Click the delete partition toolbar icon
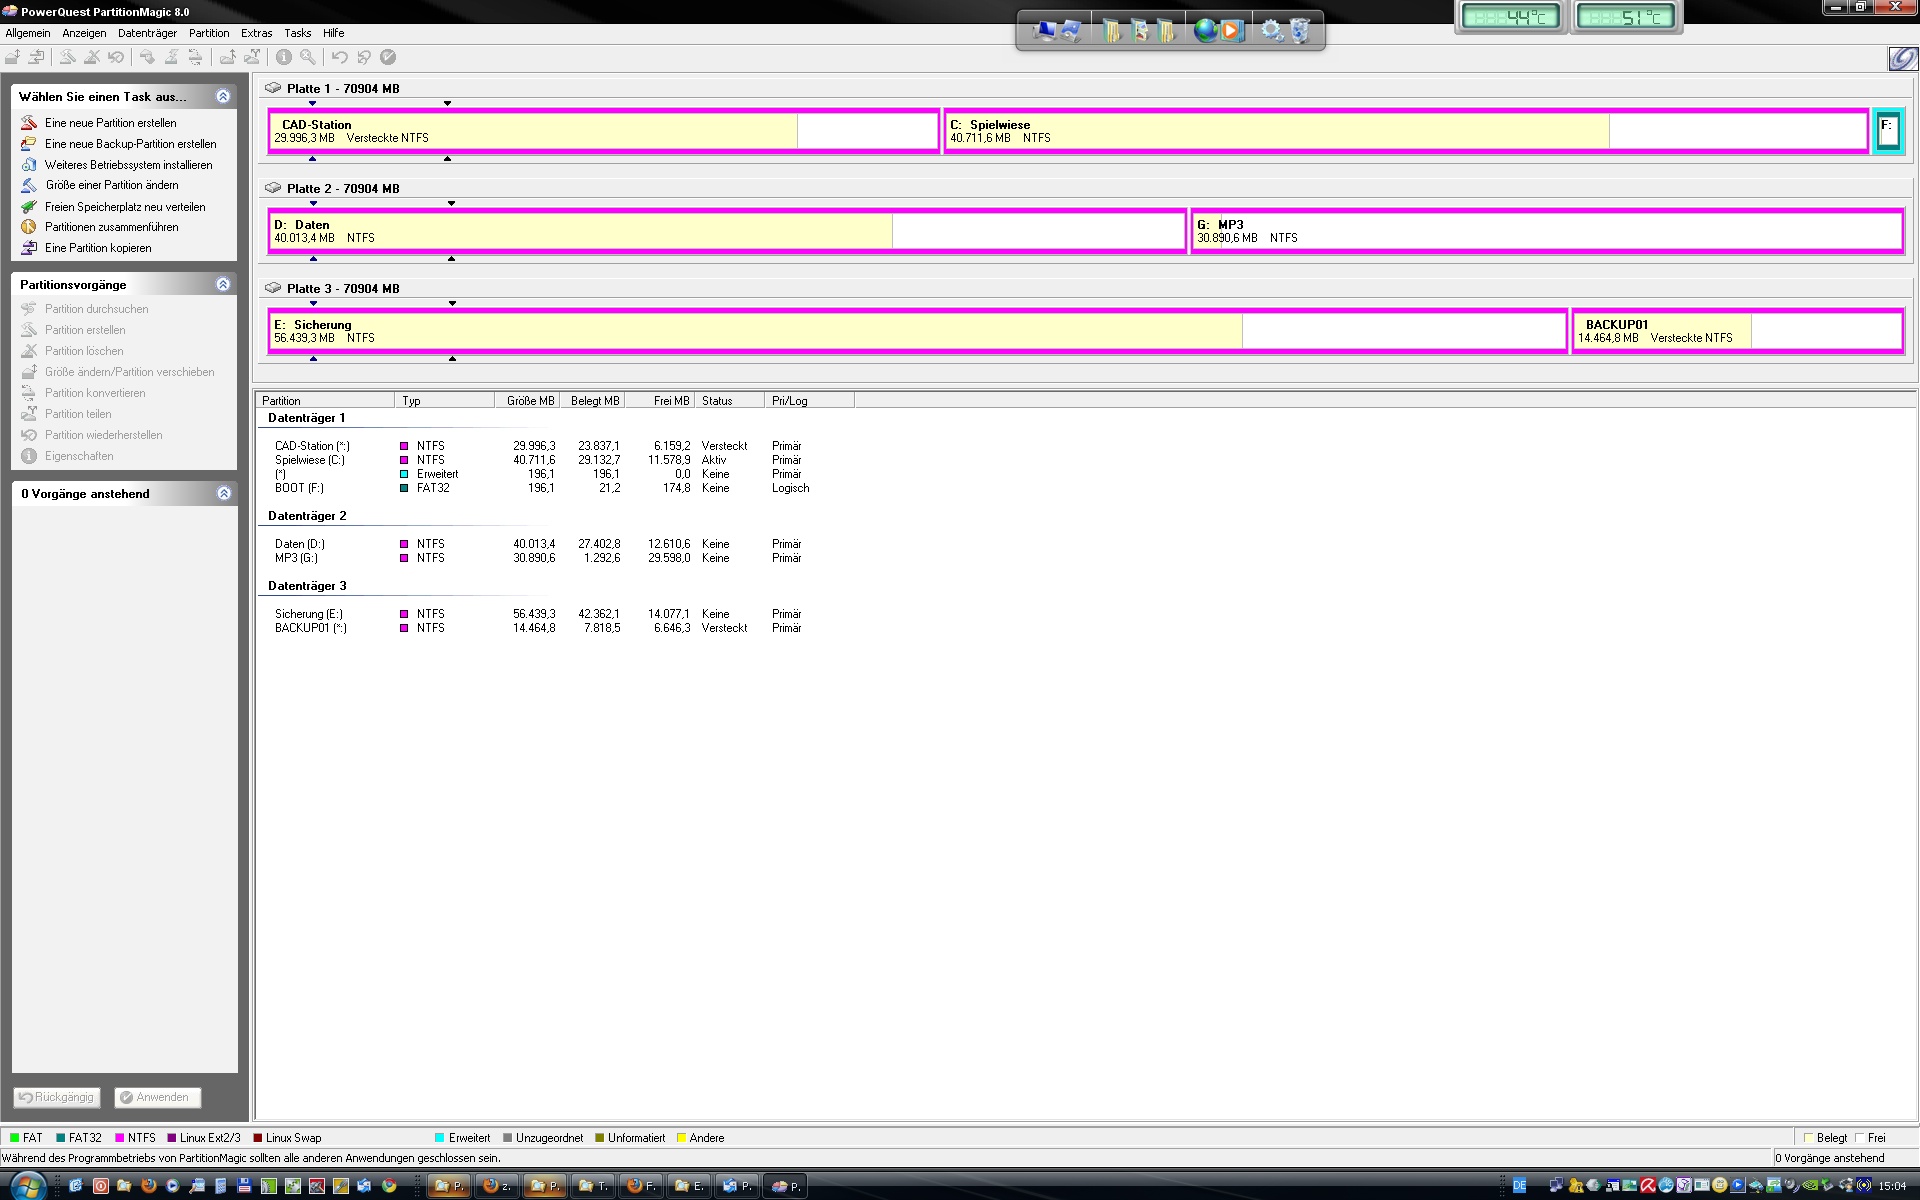 point(91,57)
